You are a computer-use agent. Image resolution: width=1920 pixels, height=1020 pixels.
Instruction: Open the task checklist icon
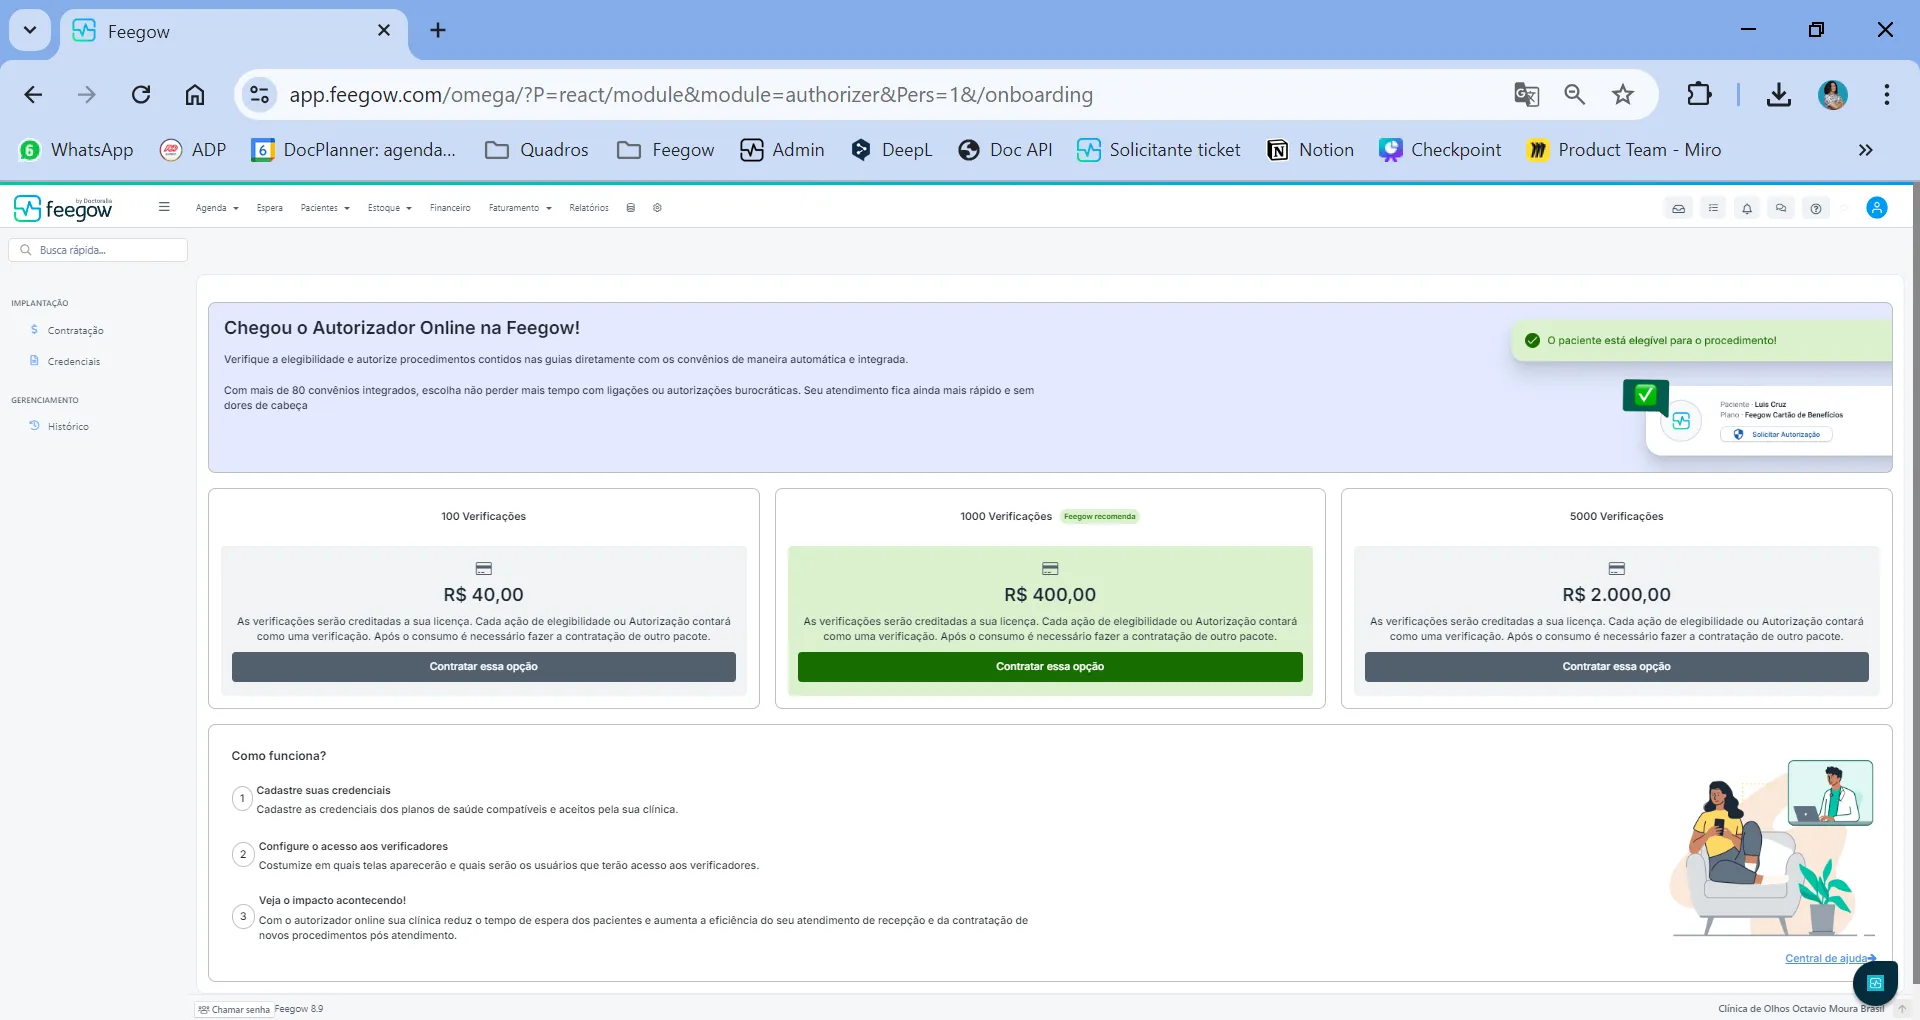(x=1713, y=209)
